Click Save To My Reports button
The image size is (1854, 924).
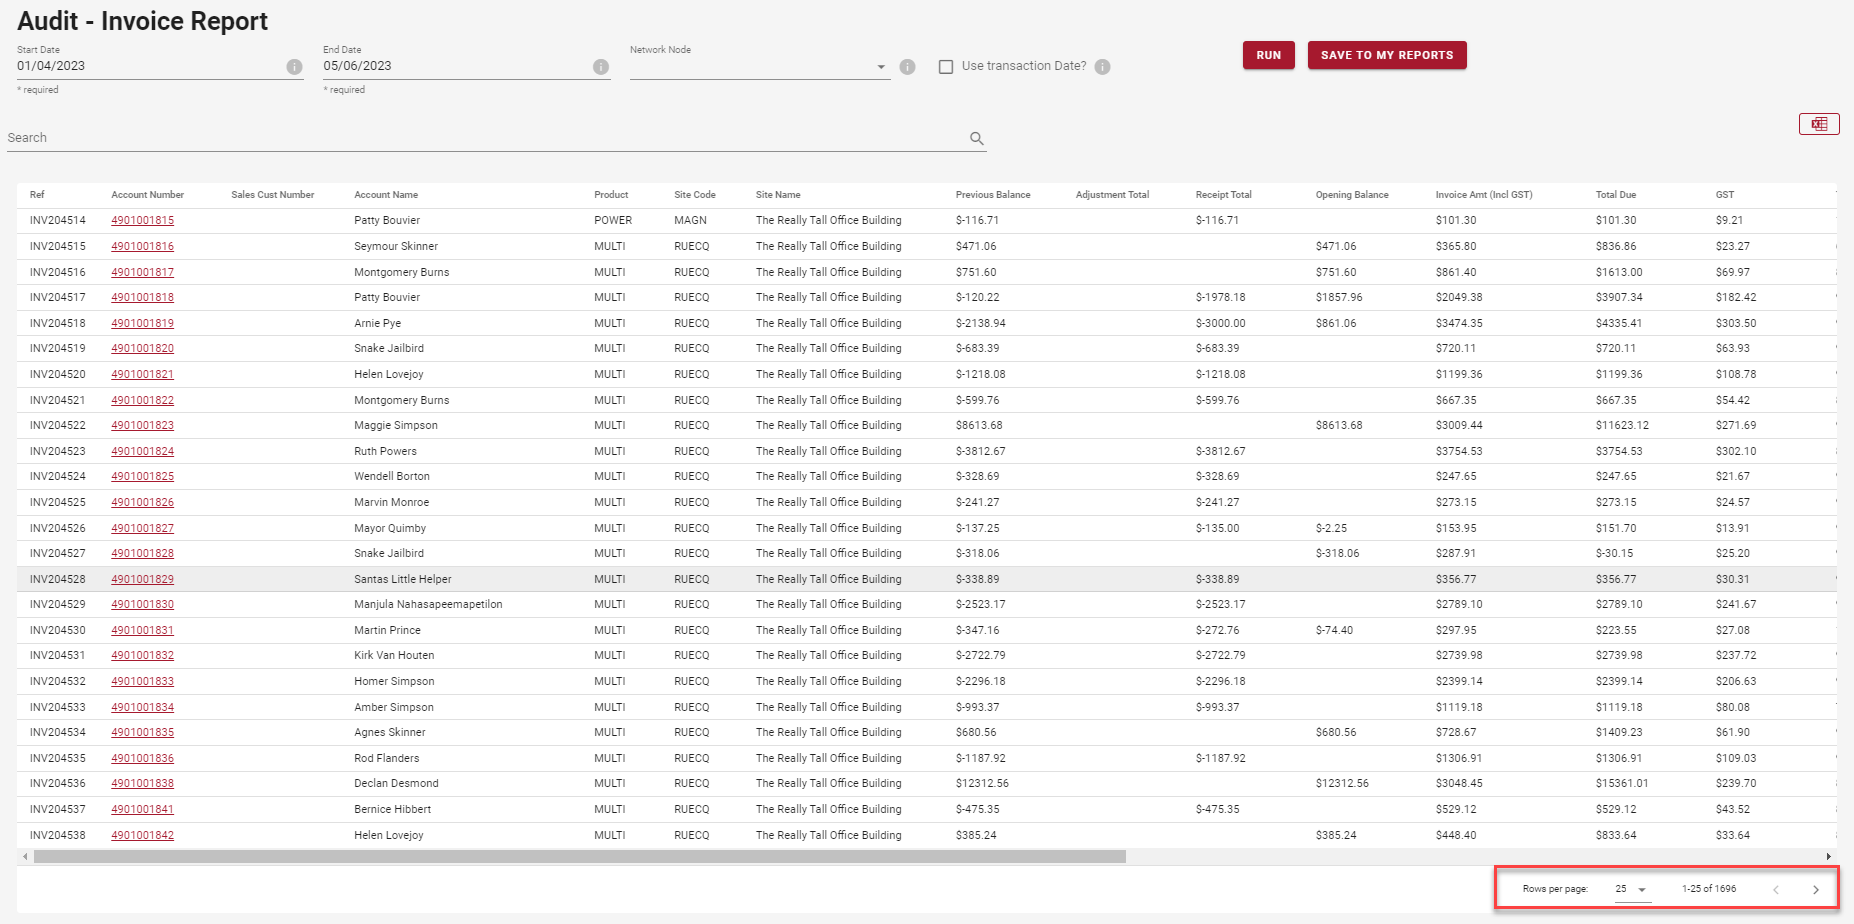[1386, 55]
